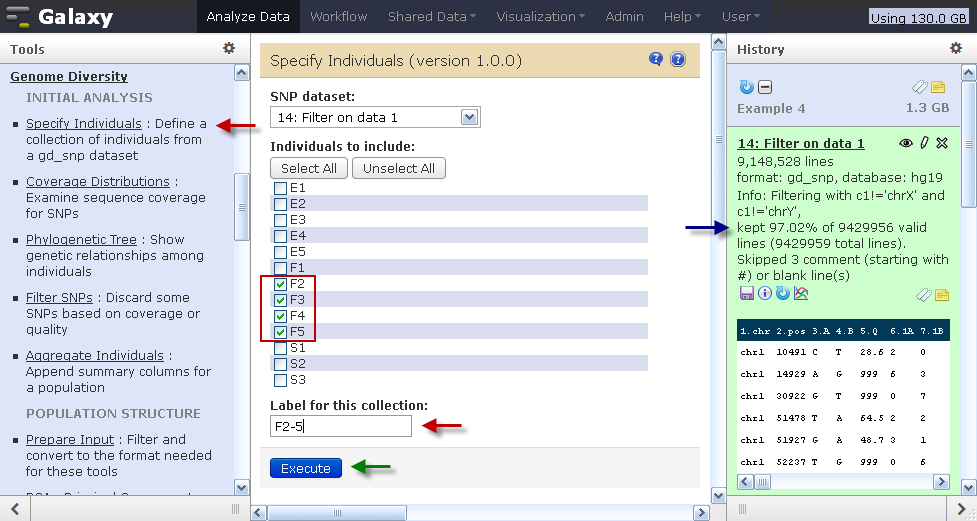Edit history annotation note for Example 4
This screenshot has width=977, height=521.
pyautogui.click(x=938, y=87)
